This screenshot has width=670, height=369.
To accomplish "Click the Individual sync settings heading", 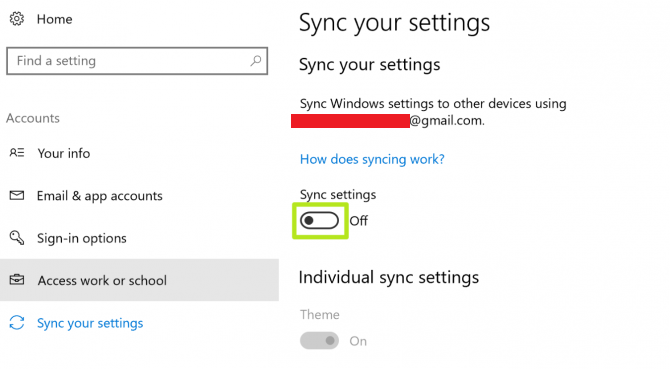I will tap(388, 278).
